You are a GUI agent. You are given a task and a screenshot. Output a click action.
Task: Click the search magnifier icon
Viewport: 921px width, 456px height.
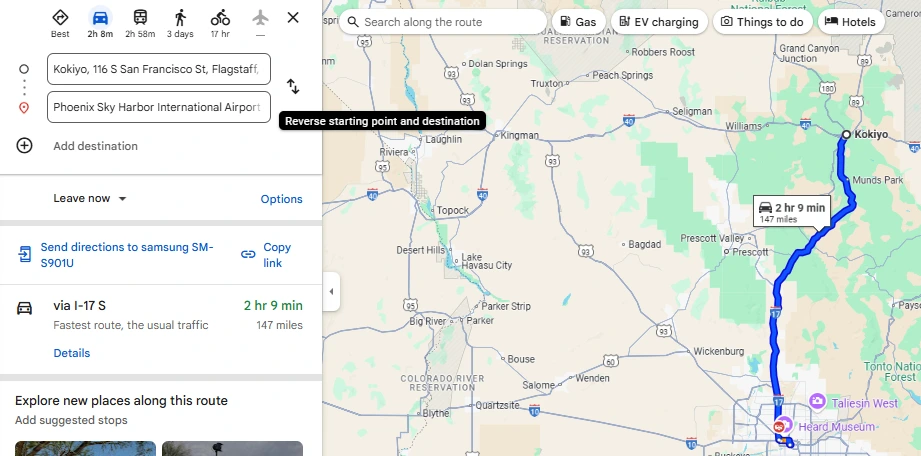pos(353,22)
